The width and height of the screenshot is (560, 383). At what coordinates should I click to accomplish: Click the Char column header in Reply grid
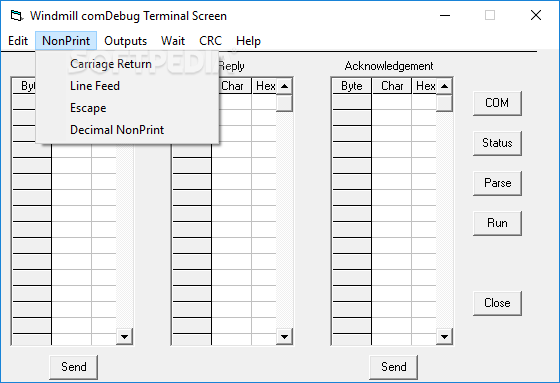click(x=233, y=86)
